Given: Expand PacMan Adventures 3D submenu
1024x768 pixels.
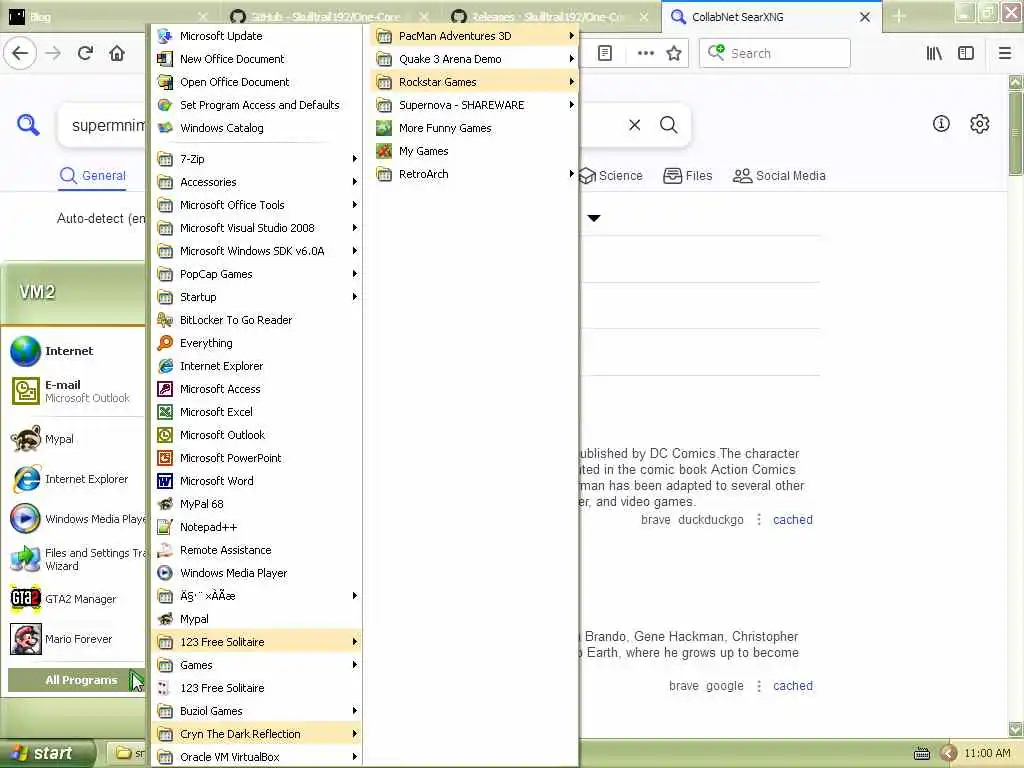Looking at the screenshot, I should (475, 36).
